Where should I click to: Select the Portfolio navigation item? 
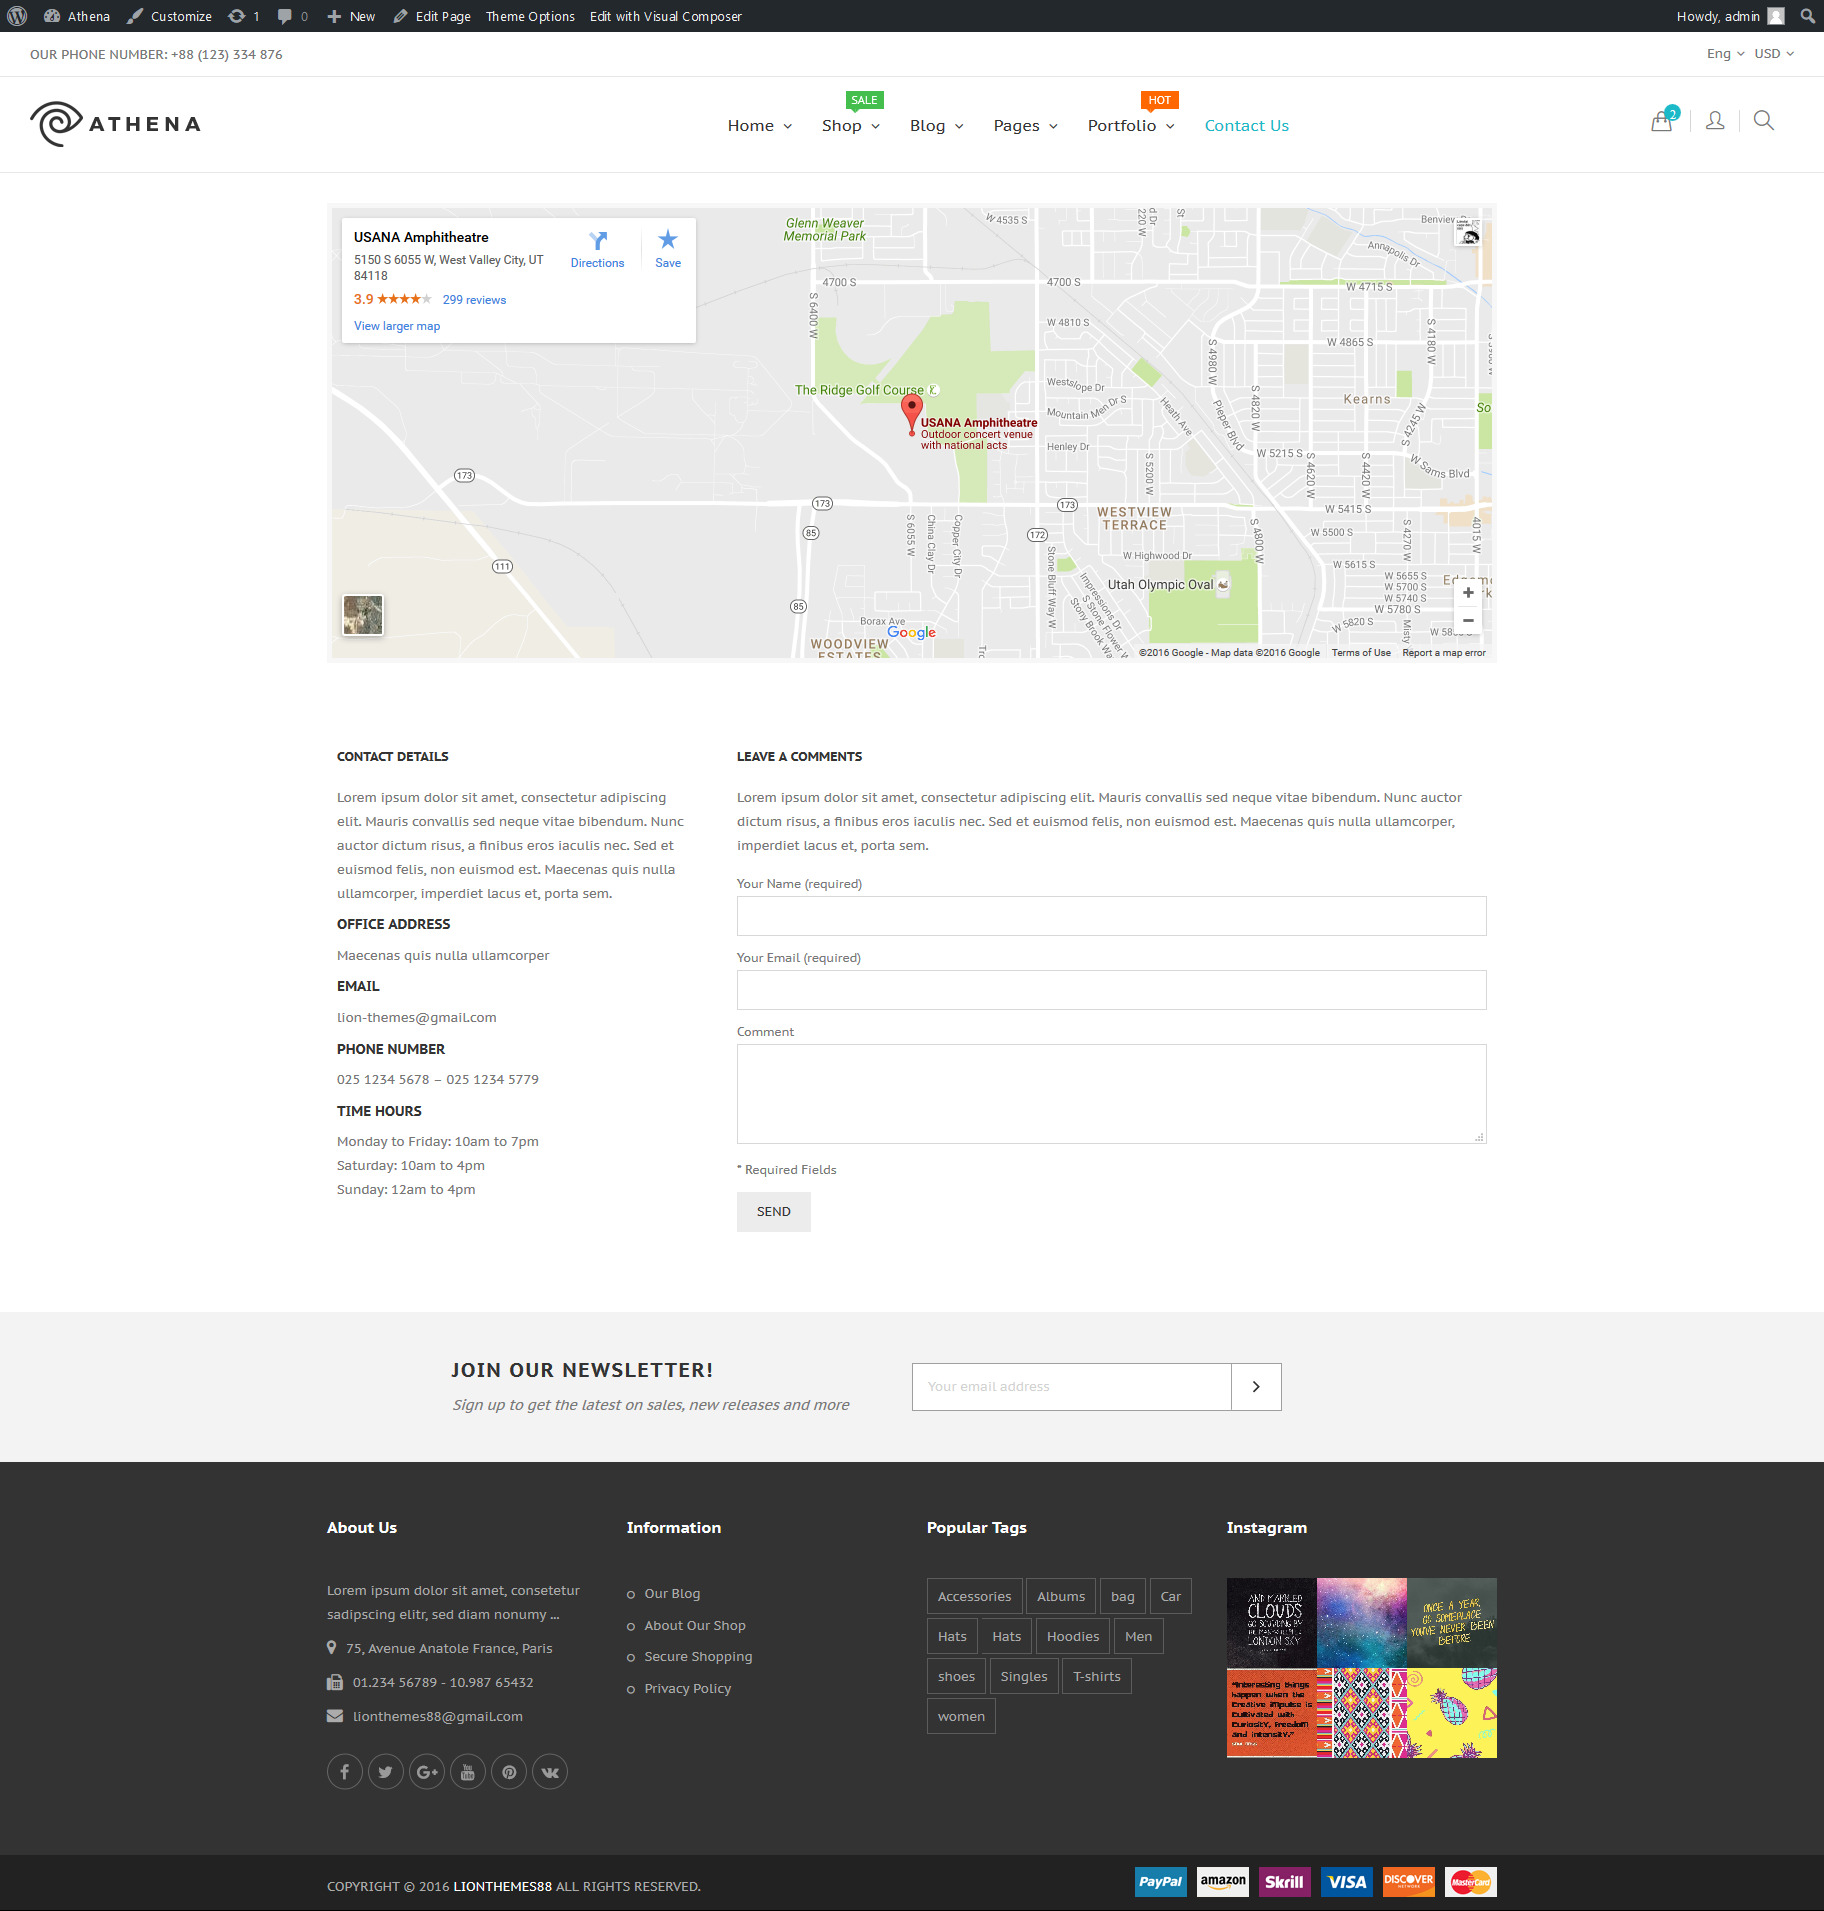click(1122, 125)
